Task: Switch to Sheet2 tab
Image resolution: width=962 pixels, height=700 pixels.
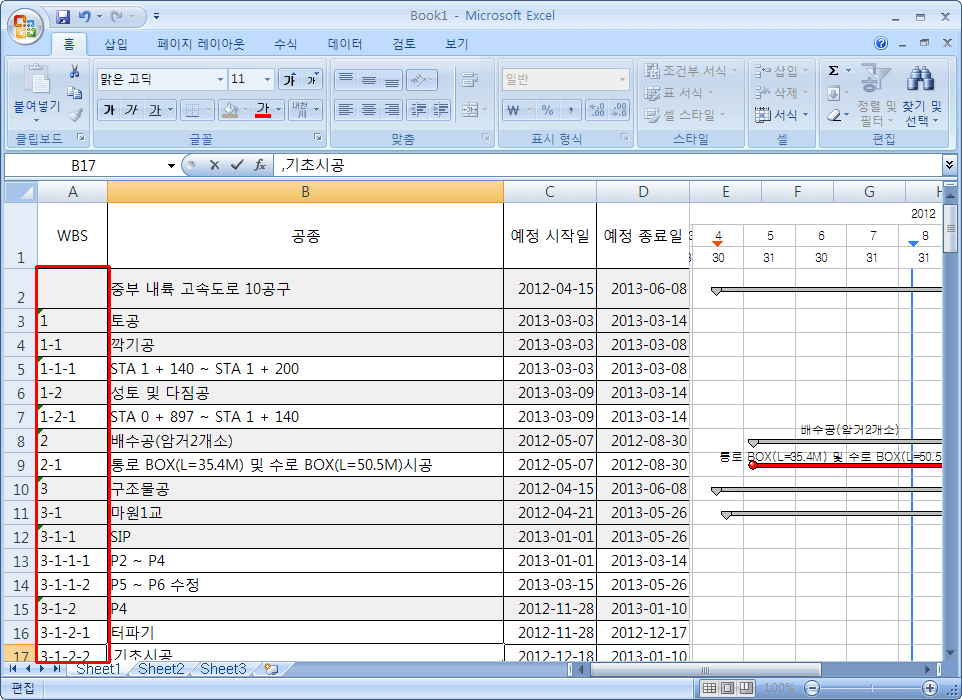Action: pos(160,669)
